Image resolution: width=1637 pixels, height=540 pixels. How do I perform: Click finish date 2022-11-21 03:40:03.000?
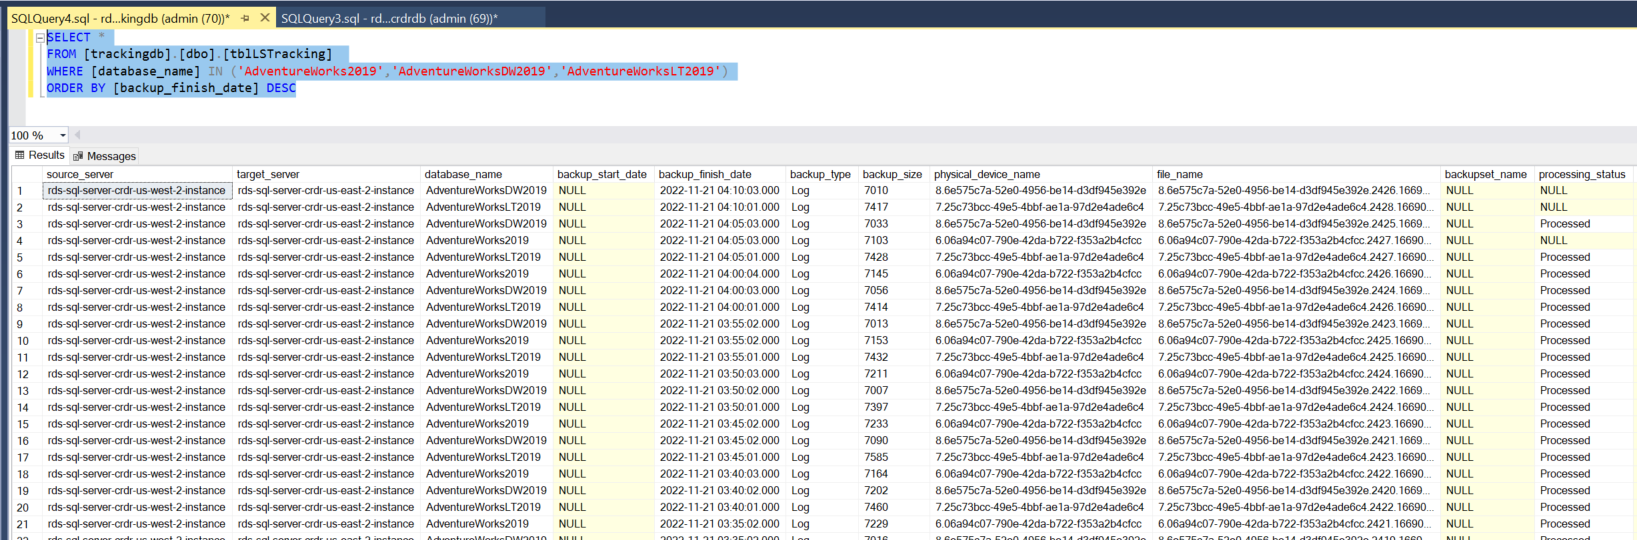coord(720,474)
